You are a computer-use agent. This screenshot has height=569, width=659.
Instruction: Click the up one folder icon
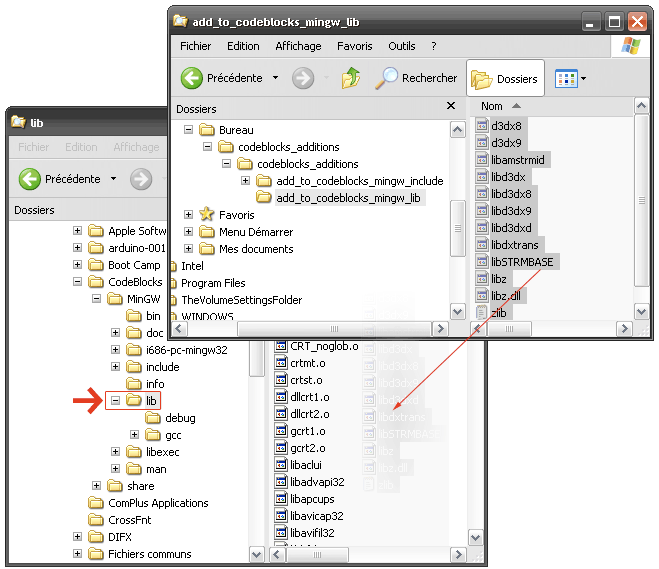click(x=350, y=78)
